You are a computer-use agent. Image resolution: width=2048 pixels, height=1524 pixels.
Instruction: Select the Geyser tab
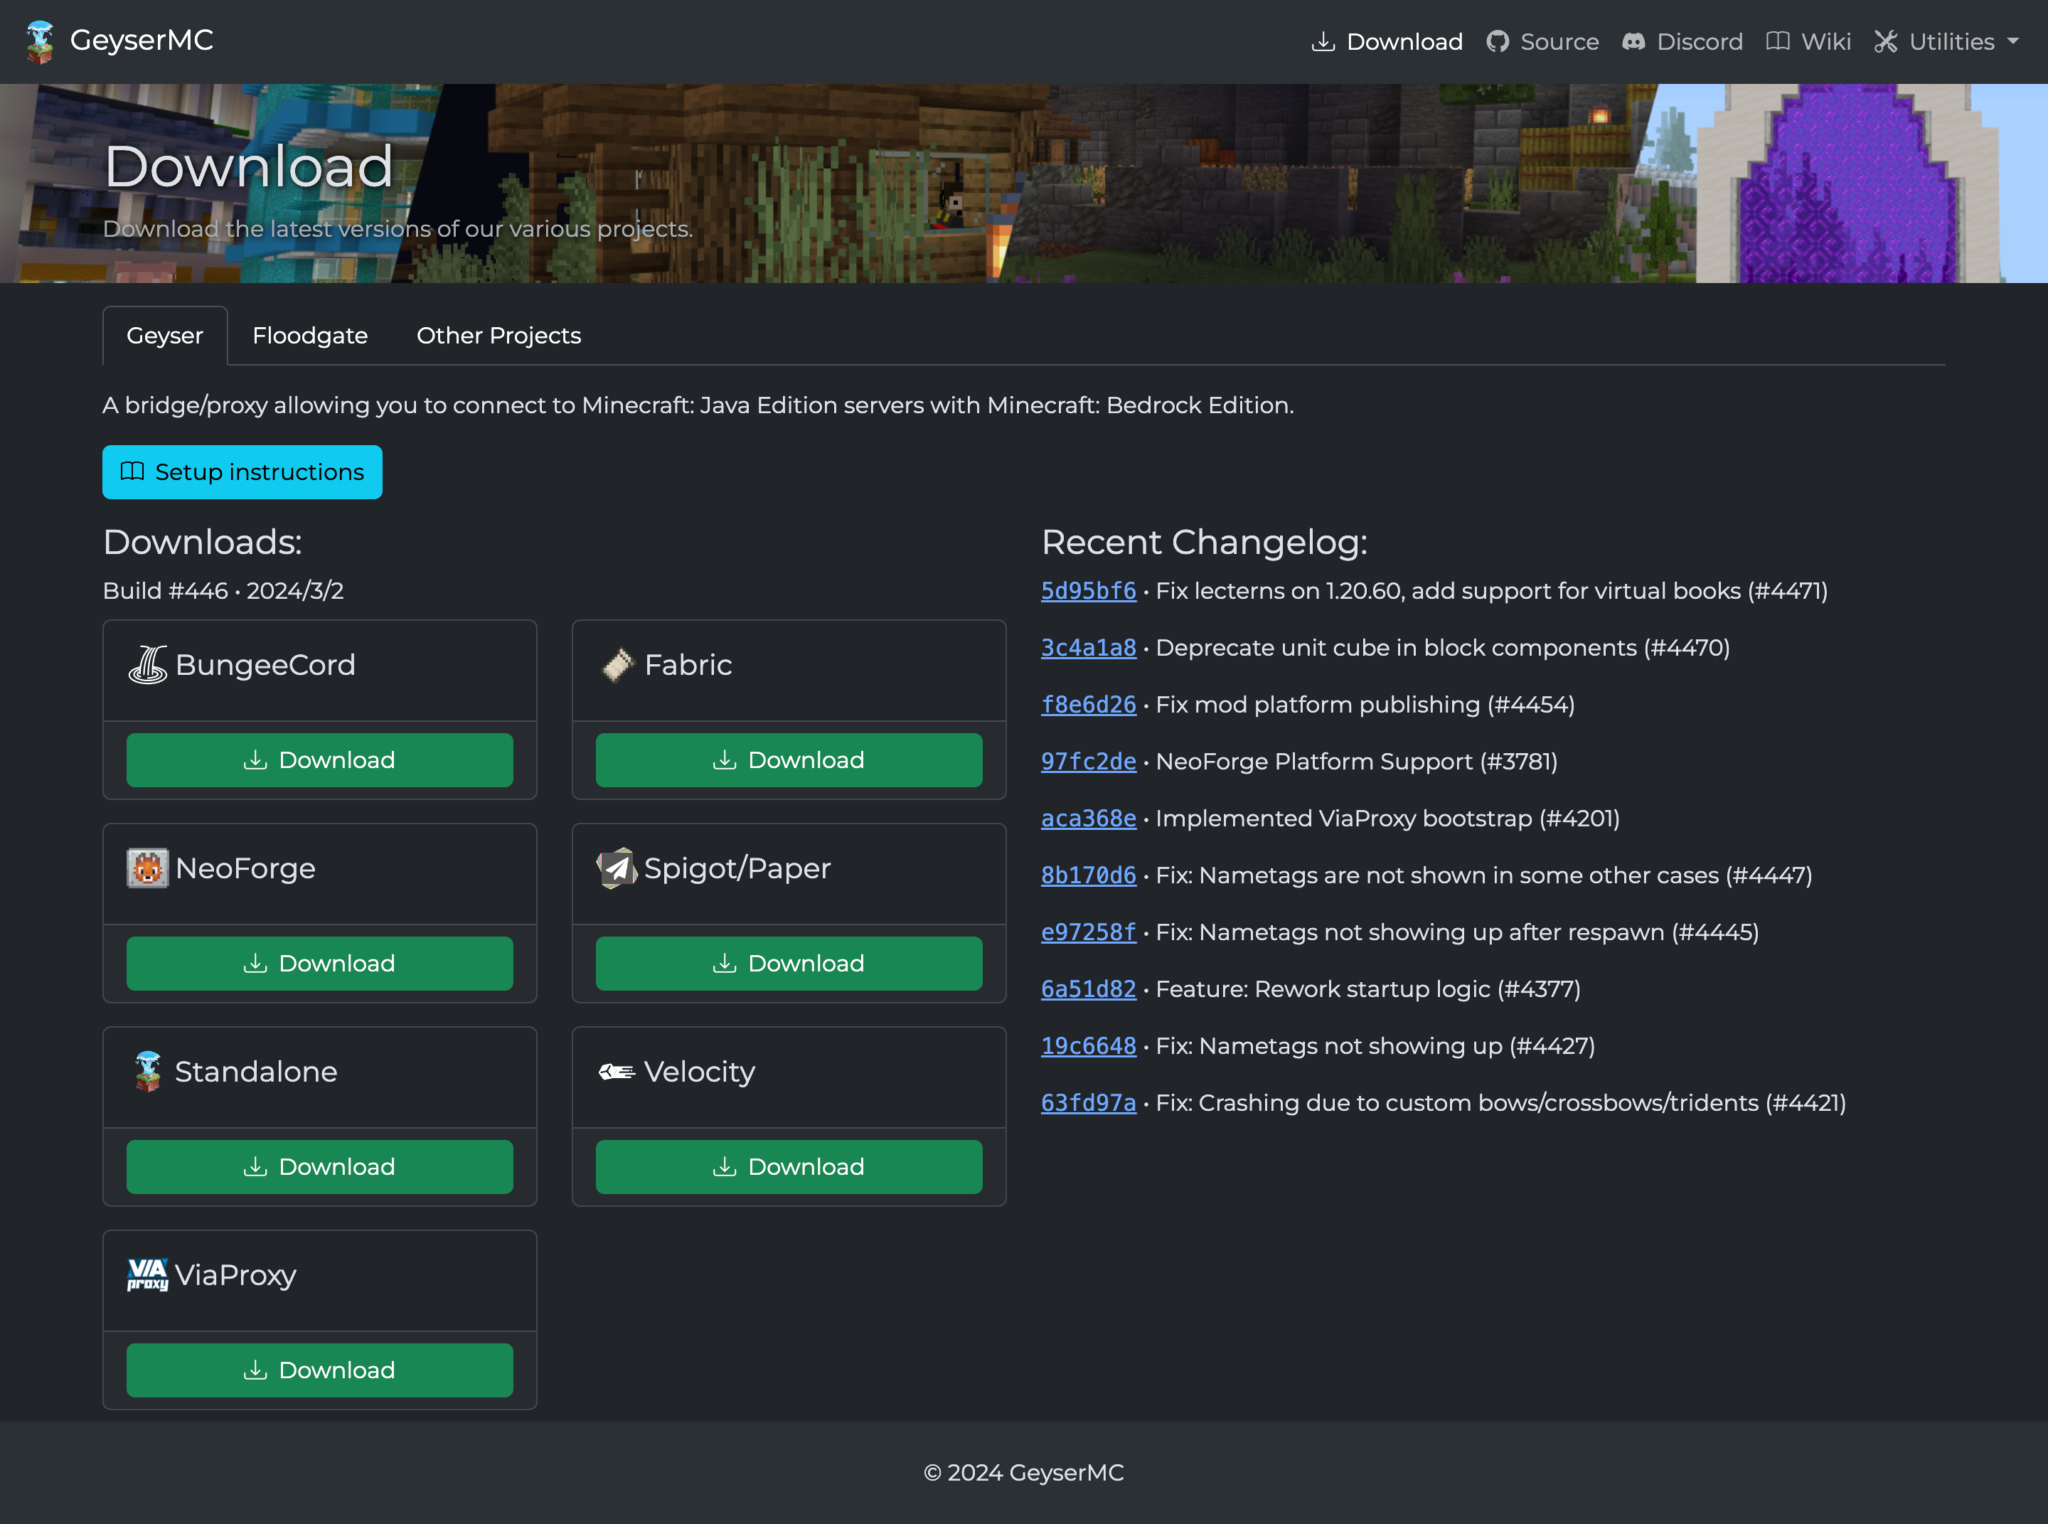pos(164,335)
